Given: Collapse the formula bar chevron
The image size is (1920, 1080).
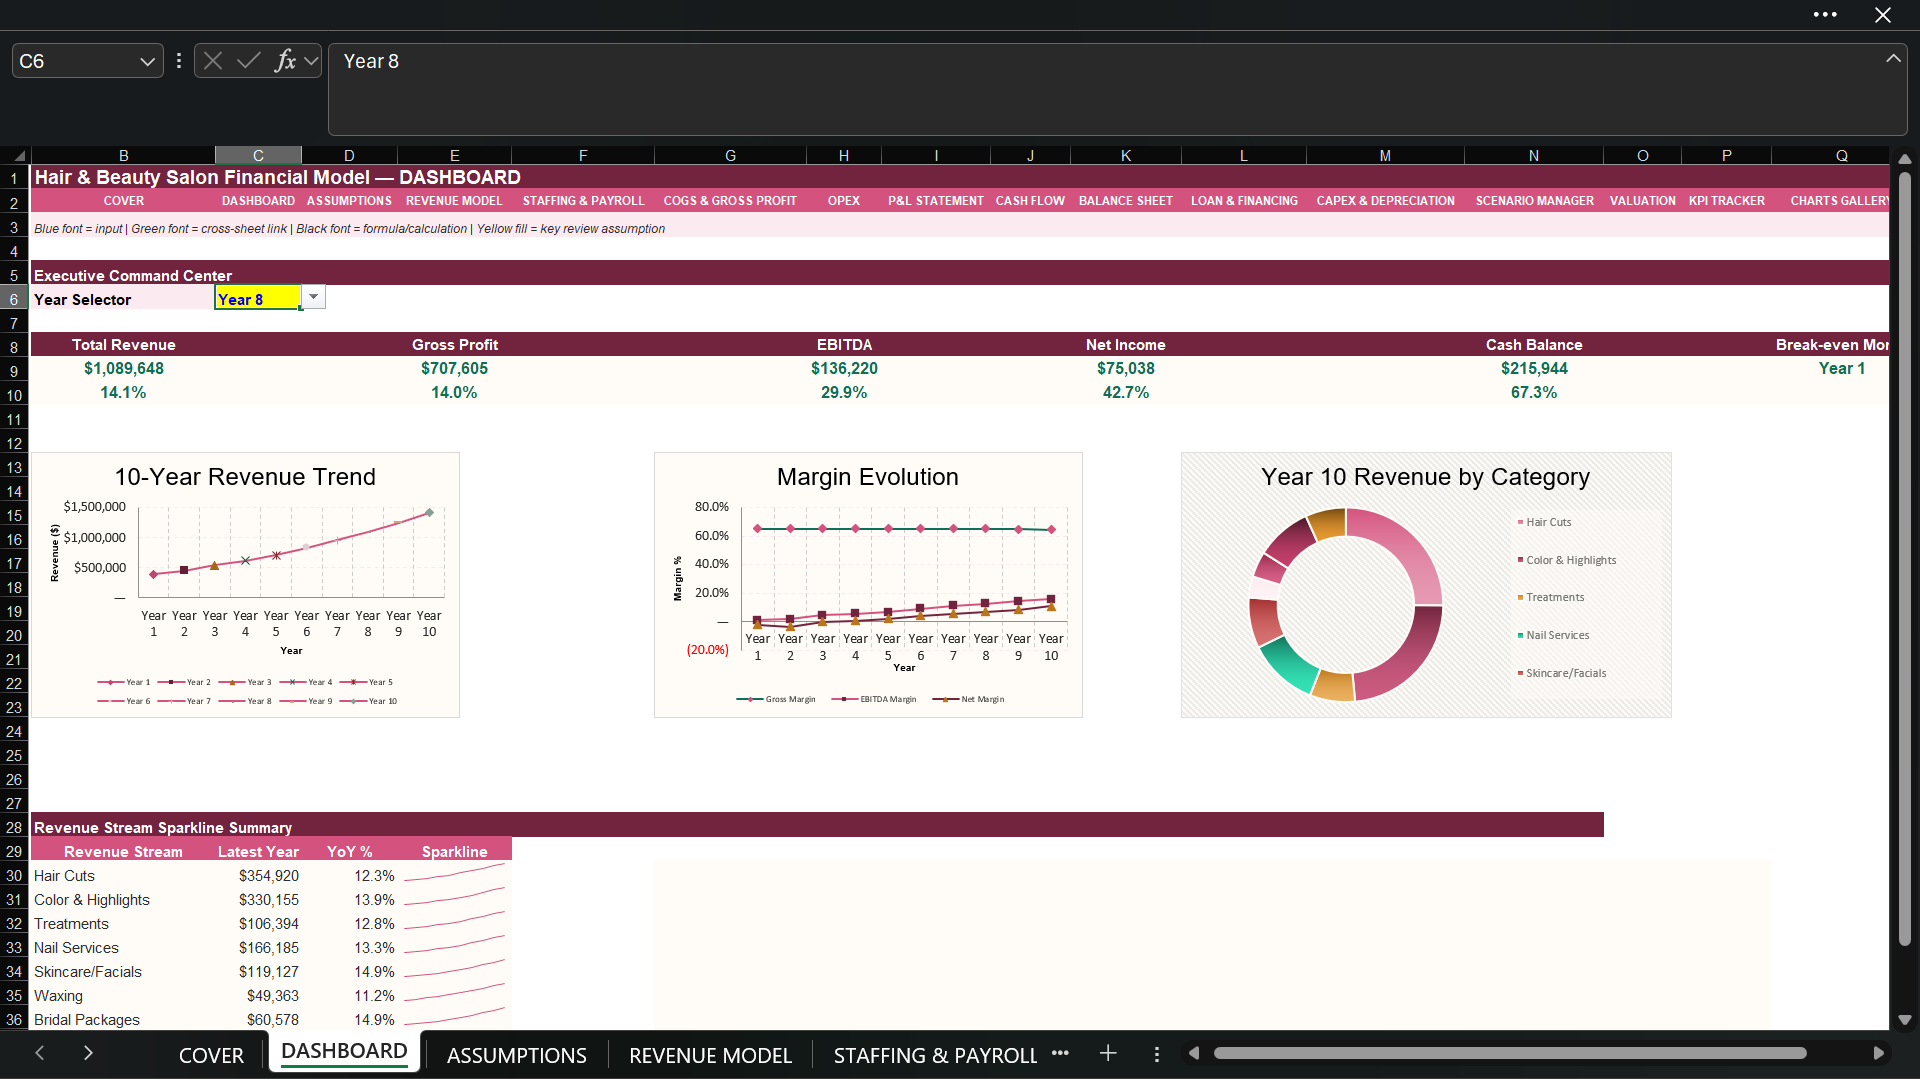Looking at the screenshot, I should 1893,59.
